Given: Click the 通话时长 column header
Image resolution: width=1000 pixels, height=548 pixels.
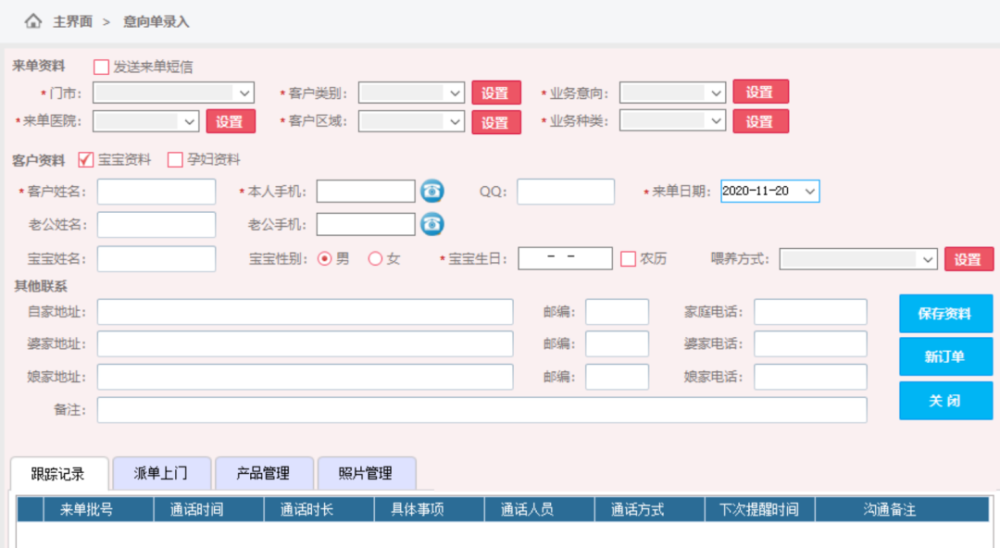Looking at the screenshot, I should pyautogui.click(x=319, y=510).
